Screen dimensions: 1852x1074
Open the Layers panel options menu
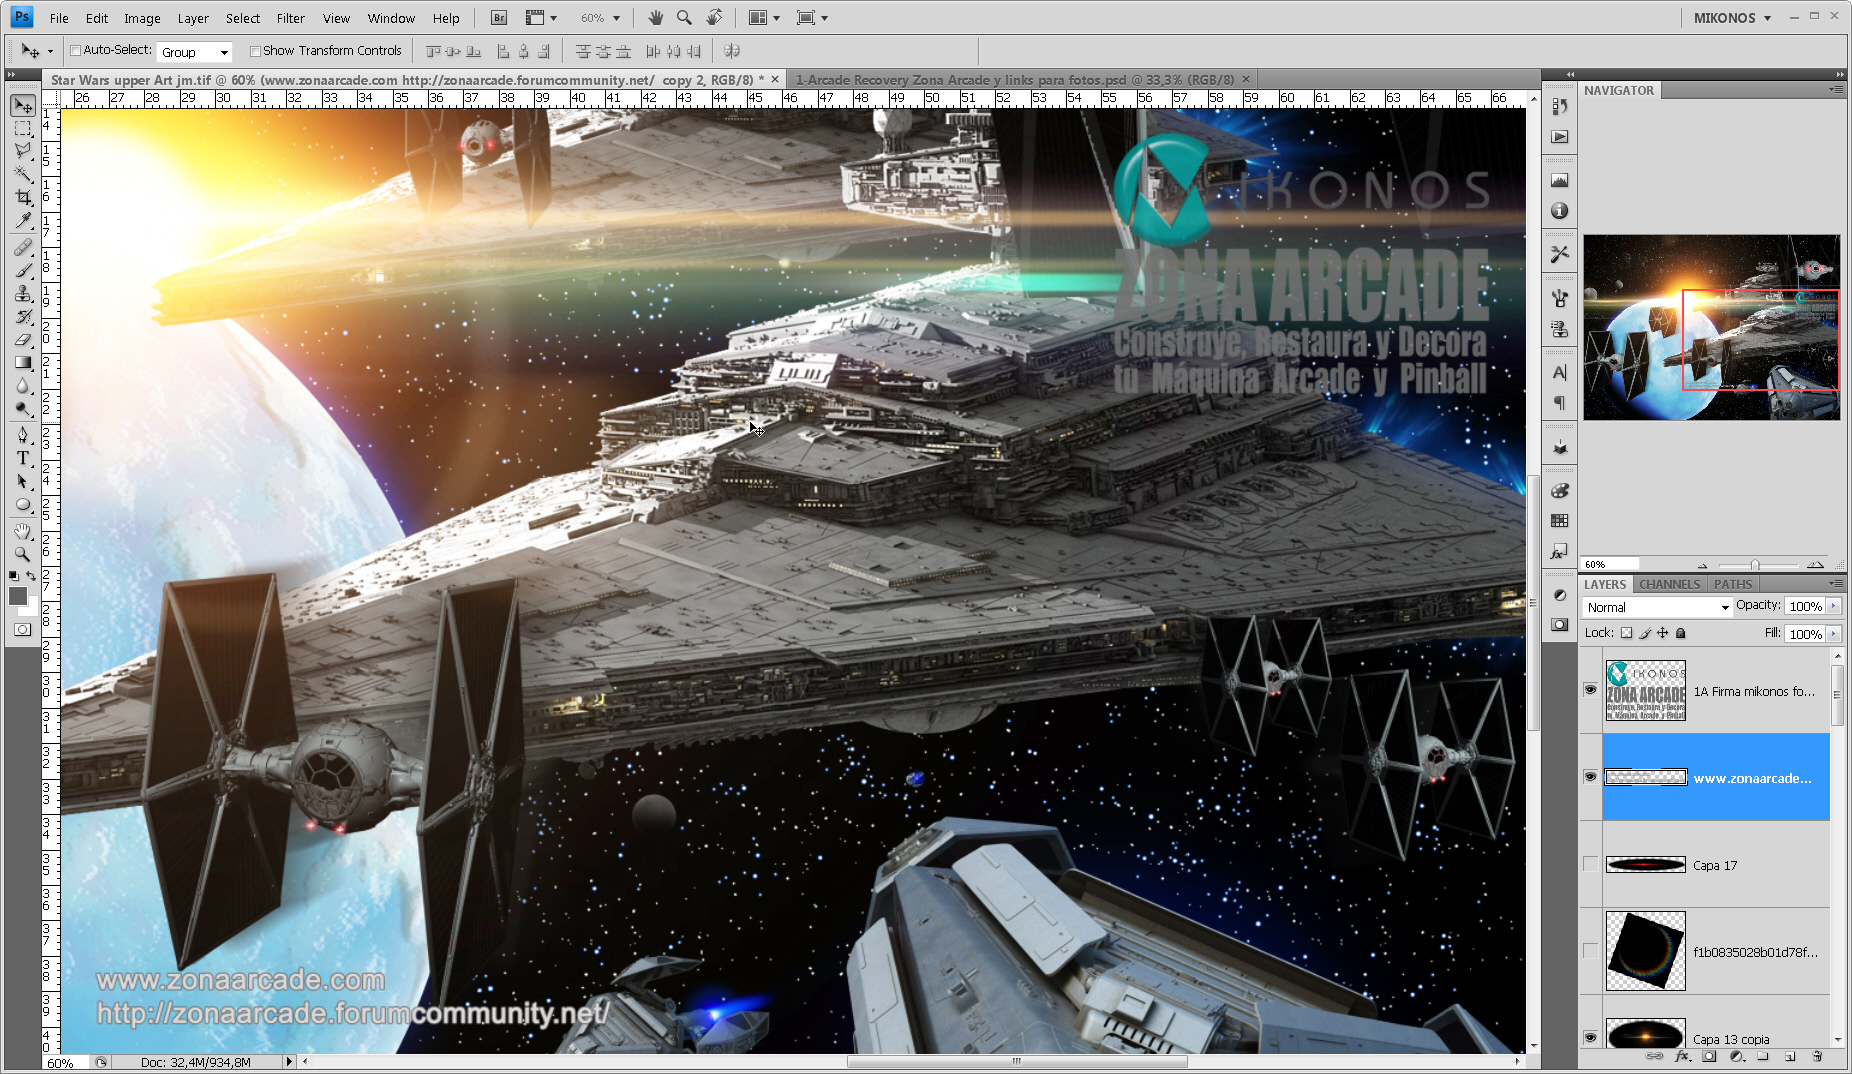click(1836, 583)
